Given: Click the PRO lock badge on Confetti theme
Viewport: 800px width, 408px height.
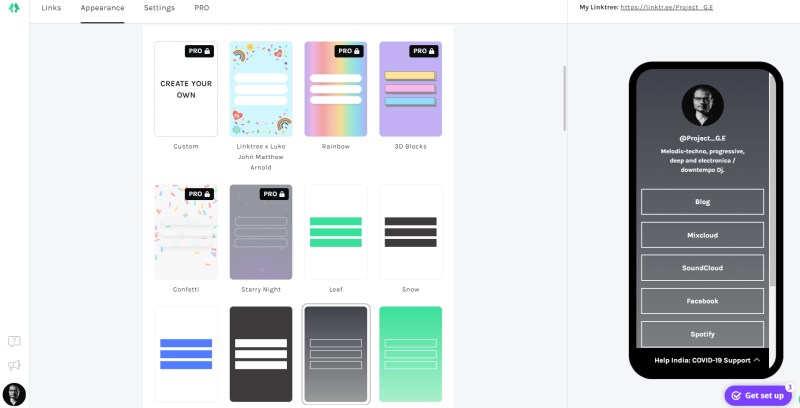Looking at the screenshot, I should click(199, 194).
